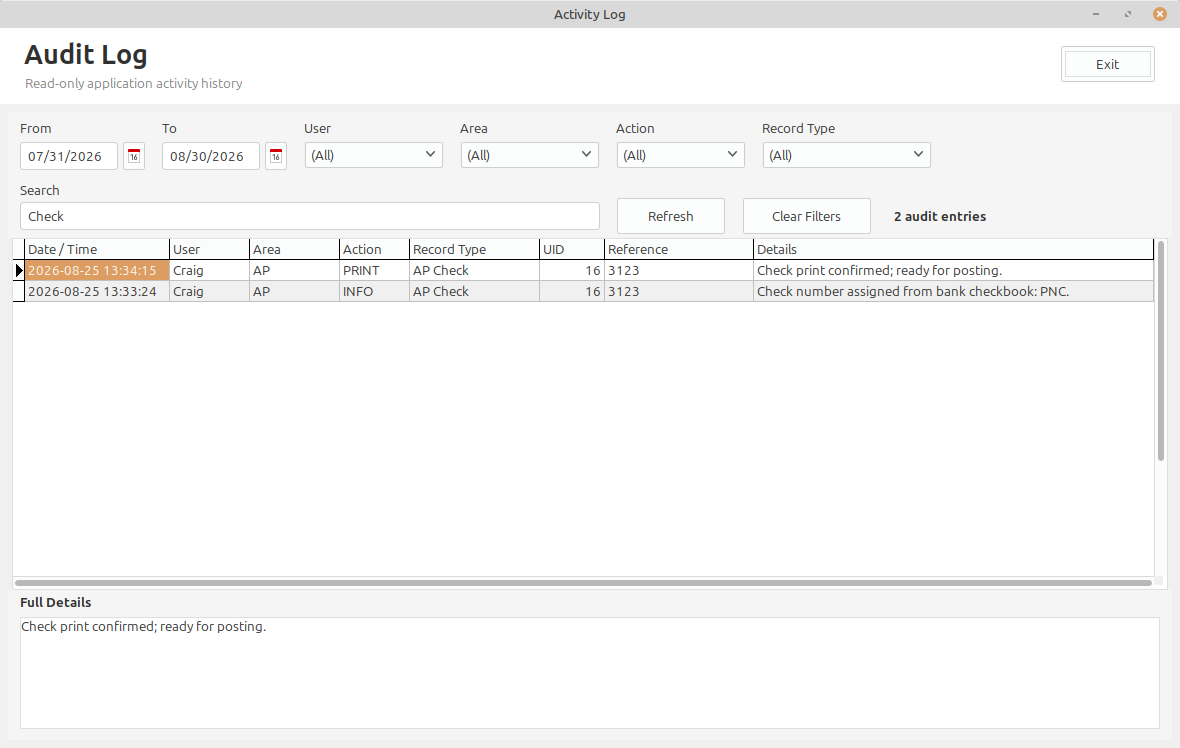The image size is (1180, 748).
Task: Close the Activity Log window
Action: coord(1160,14)
